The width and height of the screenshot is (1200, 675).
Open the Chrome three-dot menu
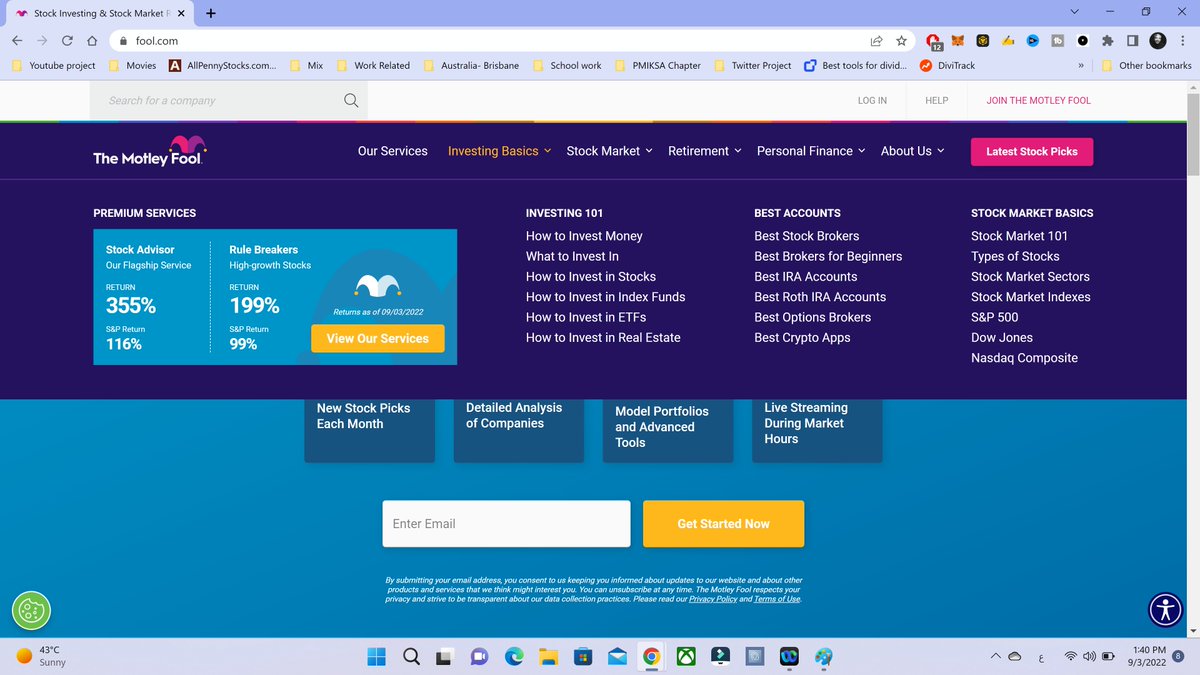pos(1183,41)
